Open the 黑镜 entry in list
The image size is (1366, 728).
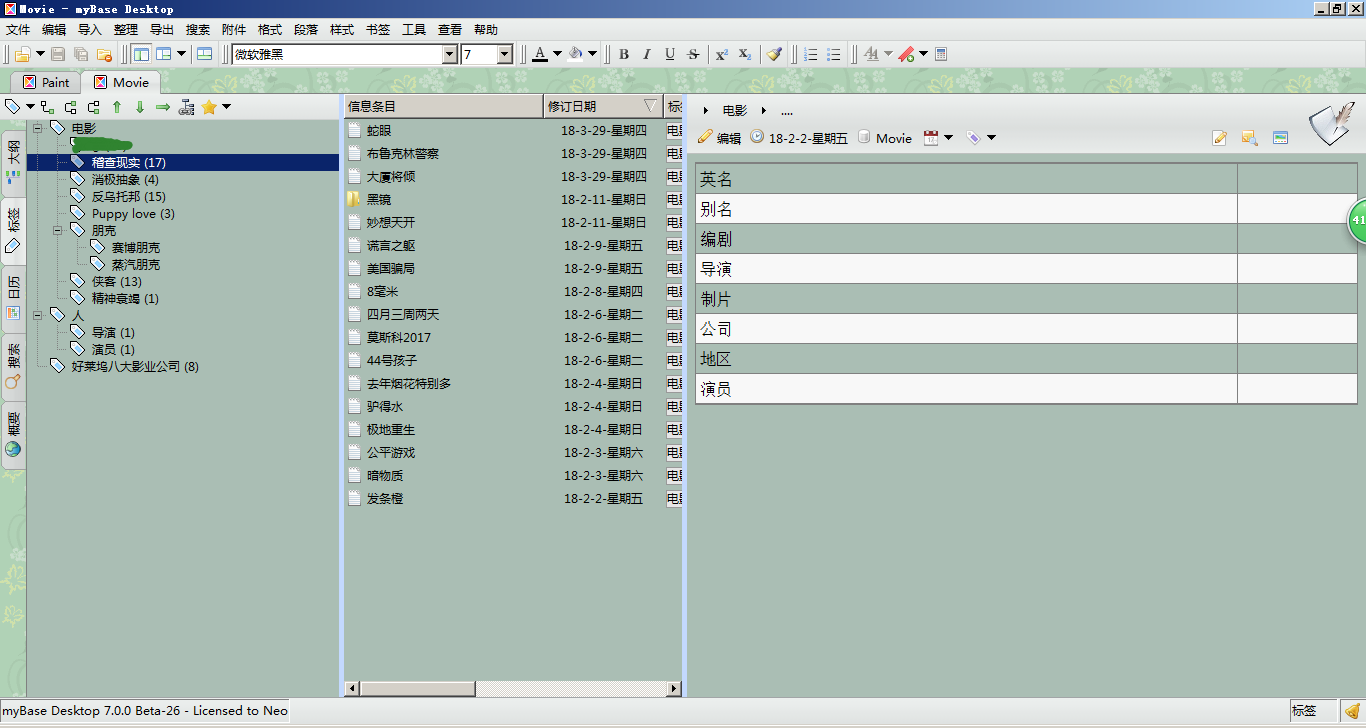(x=379, y=200)
